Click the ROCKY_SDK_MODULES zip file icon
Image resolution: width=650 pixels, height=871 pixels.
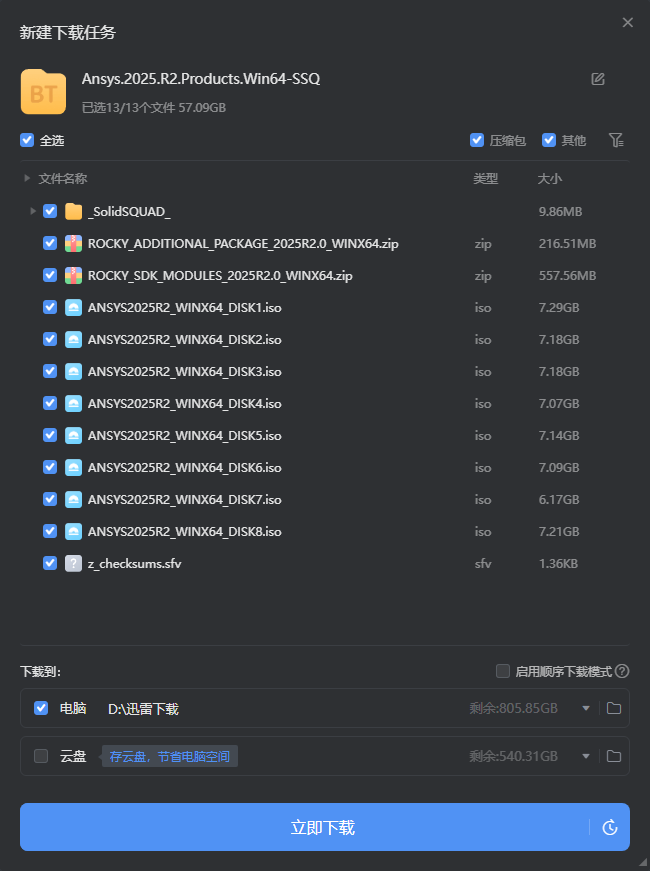pos(73,276)
